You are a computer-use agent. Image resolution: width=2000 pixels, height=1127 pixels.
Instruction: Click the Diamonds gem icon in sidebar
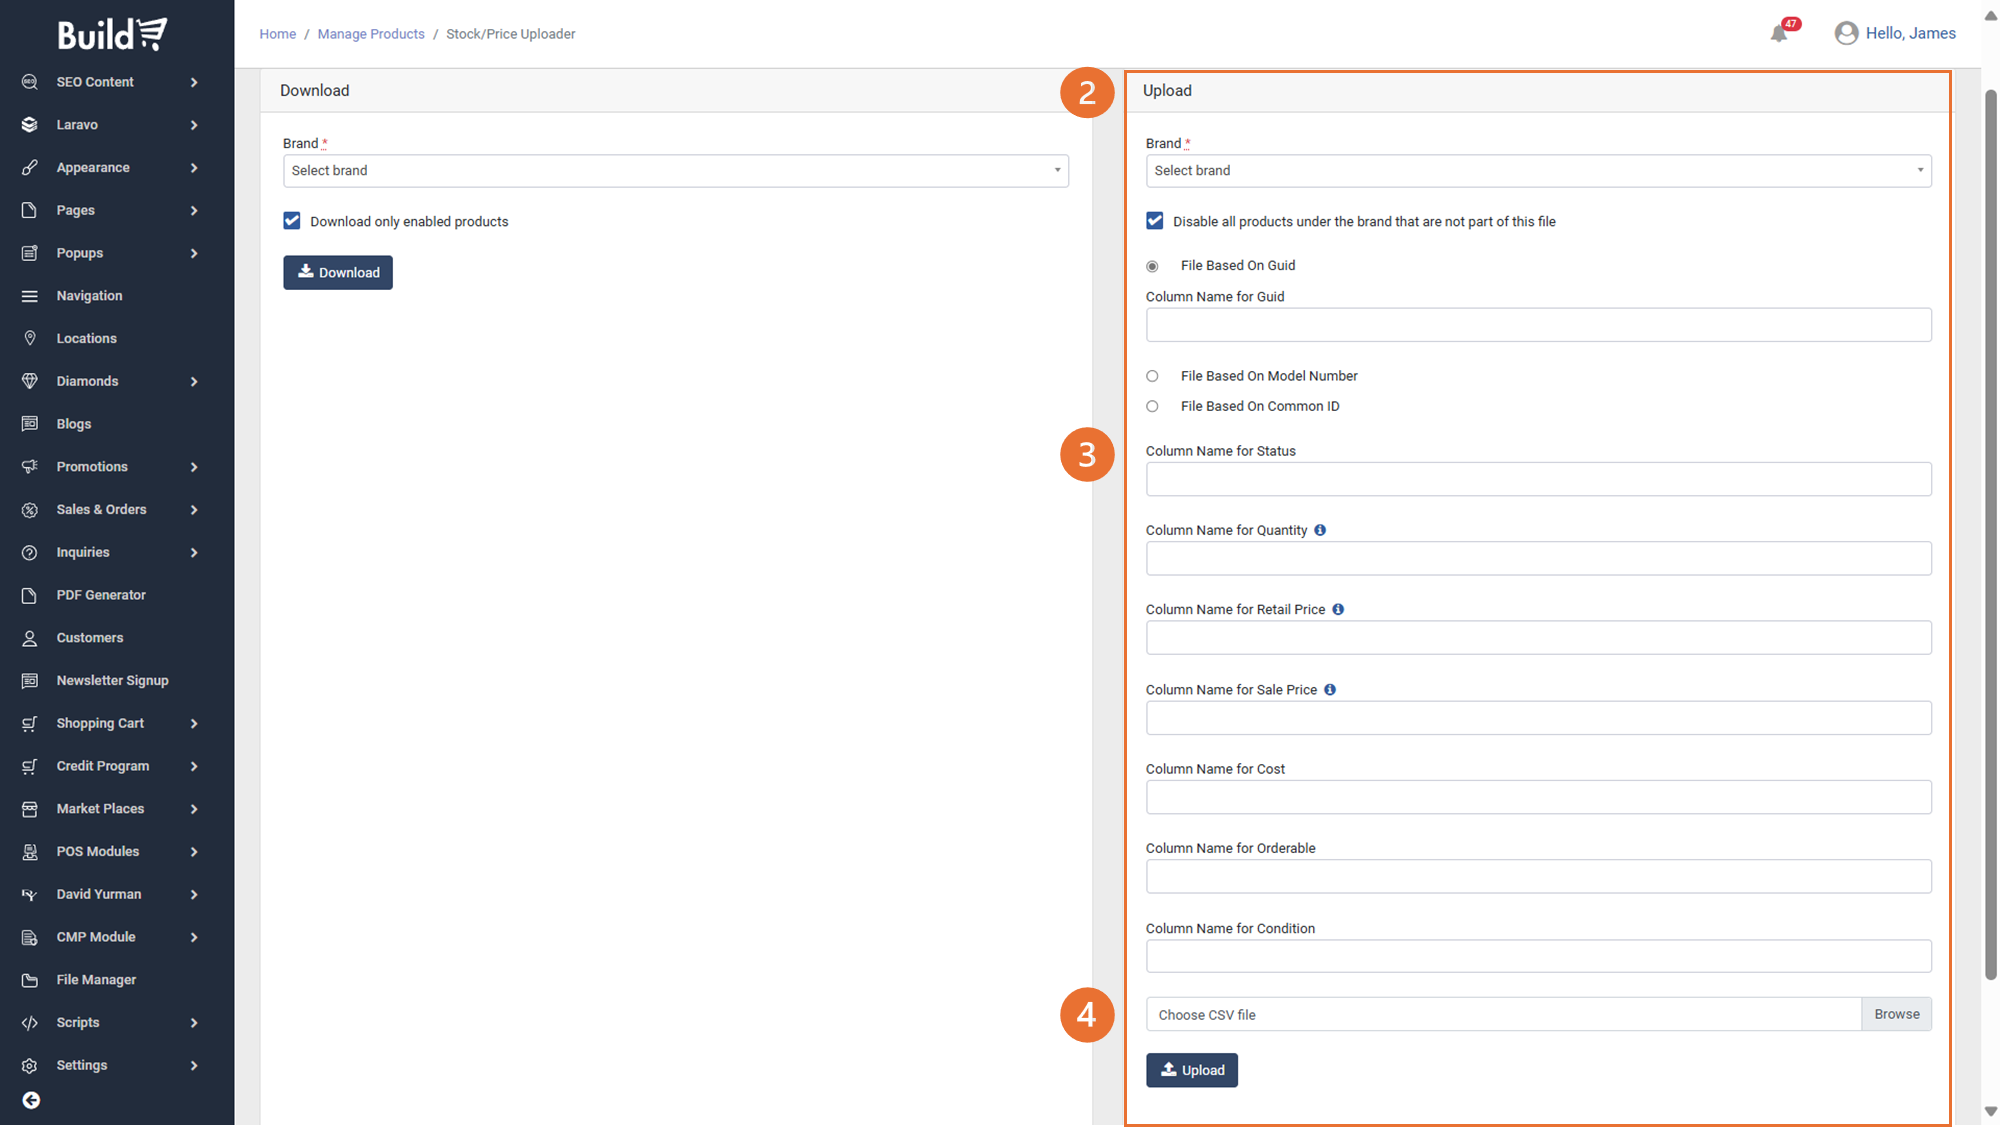point(30,381)
